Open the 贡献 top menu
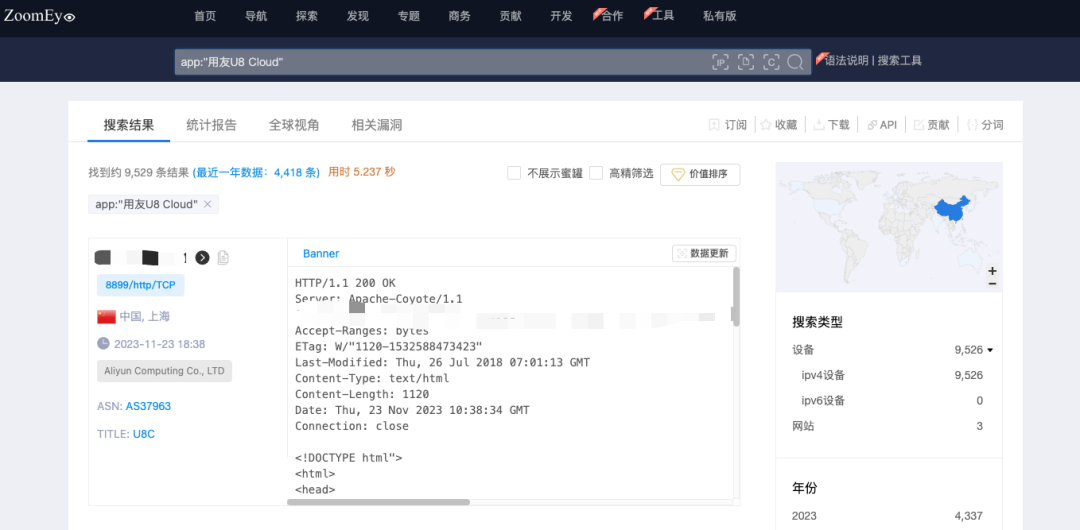 [510, 16]
